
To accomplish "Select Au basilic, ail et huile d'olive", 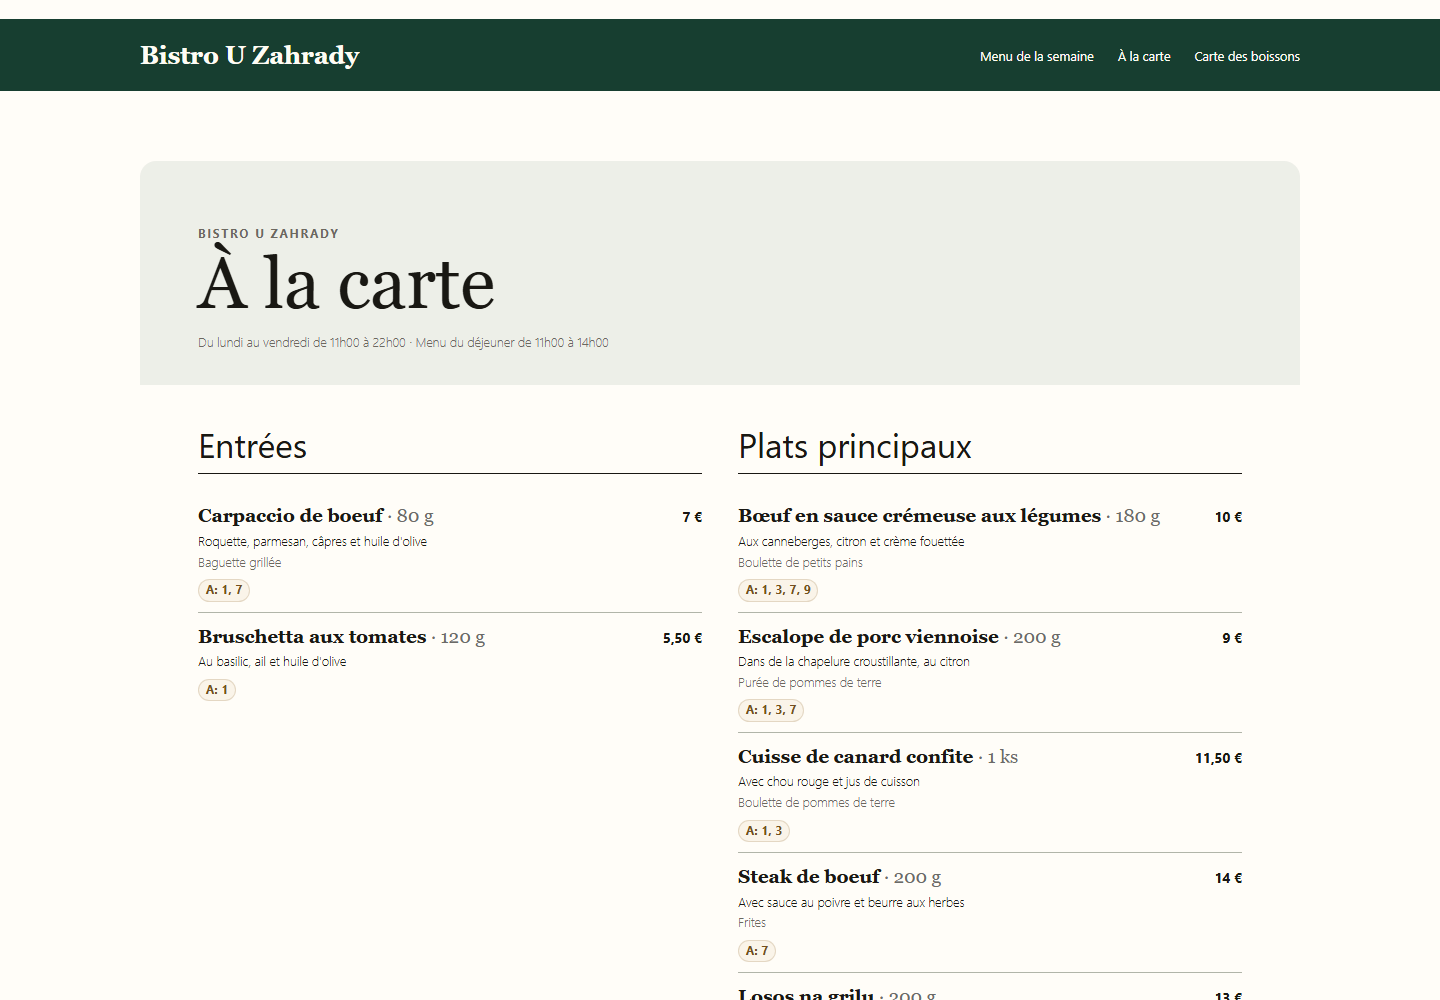I will coord(272,661).
